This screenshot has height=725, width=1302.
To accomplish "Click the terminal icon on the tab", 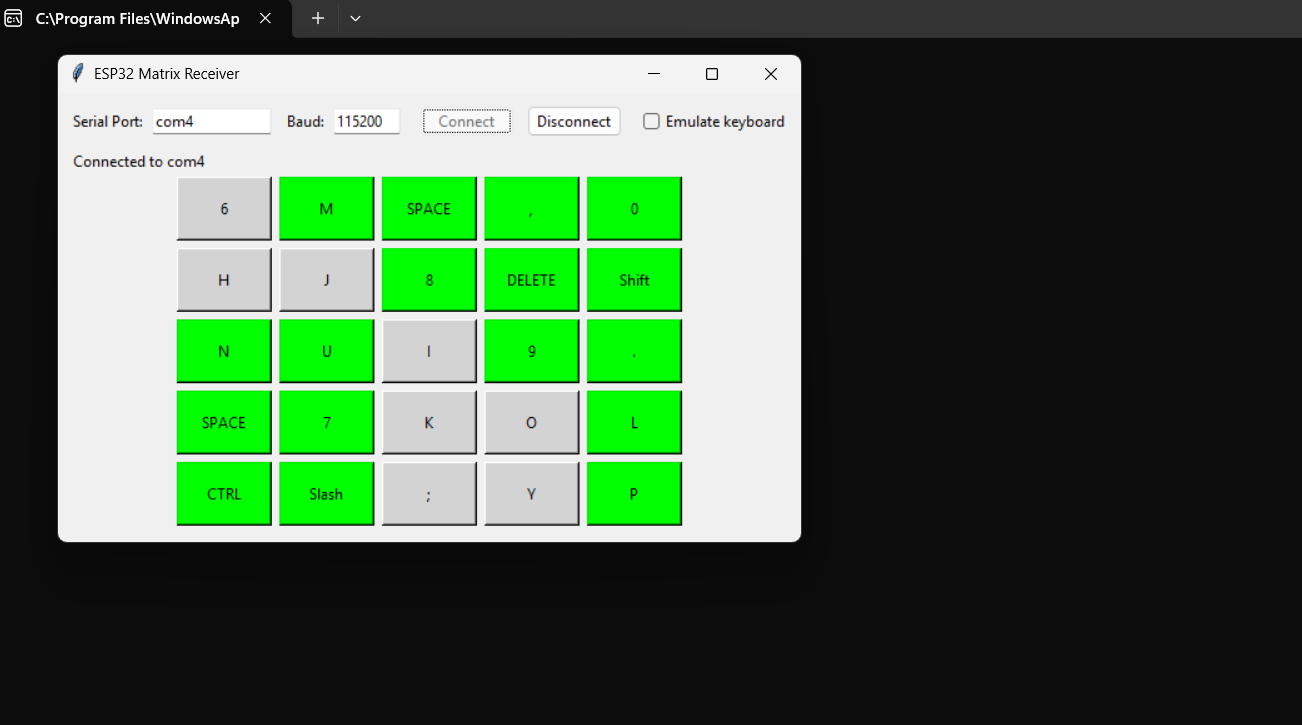I will pyautogui.click(x=14, y=18).
